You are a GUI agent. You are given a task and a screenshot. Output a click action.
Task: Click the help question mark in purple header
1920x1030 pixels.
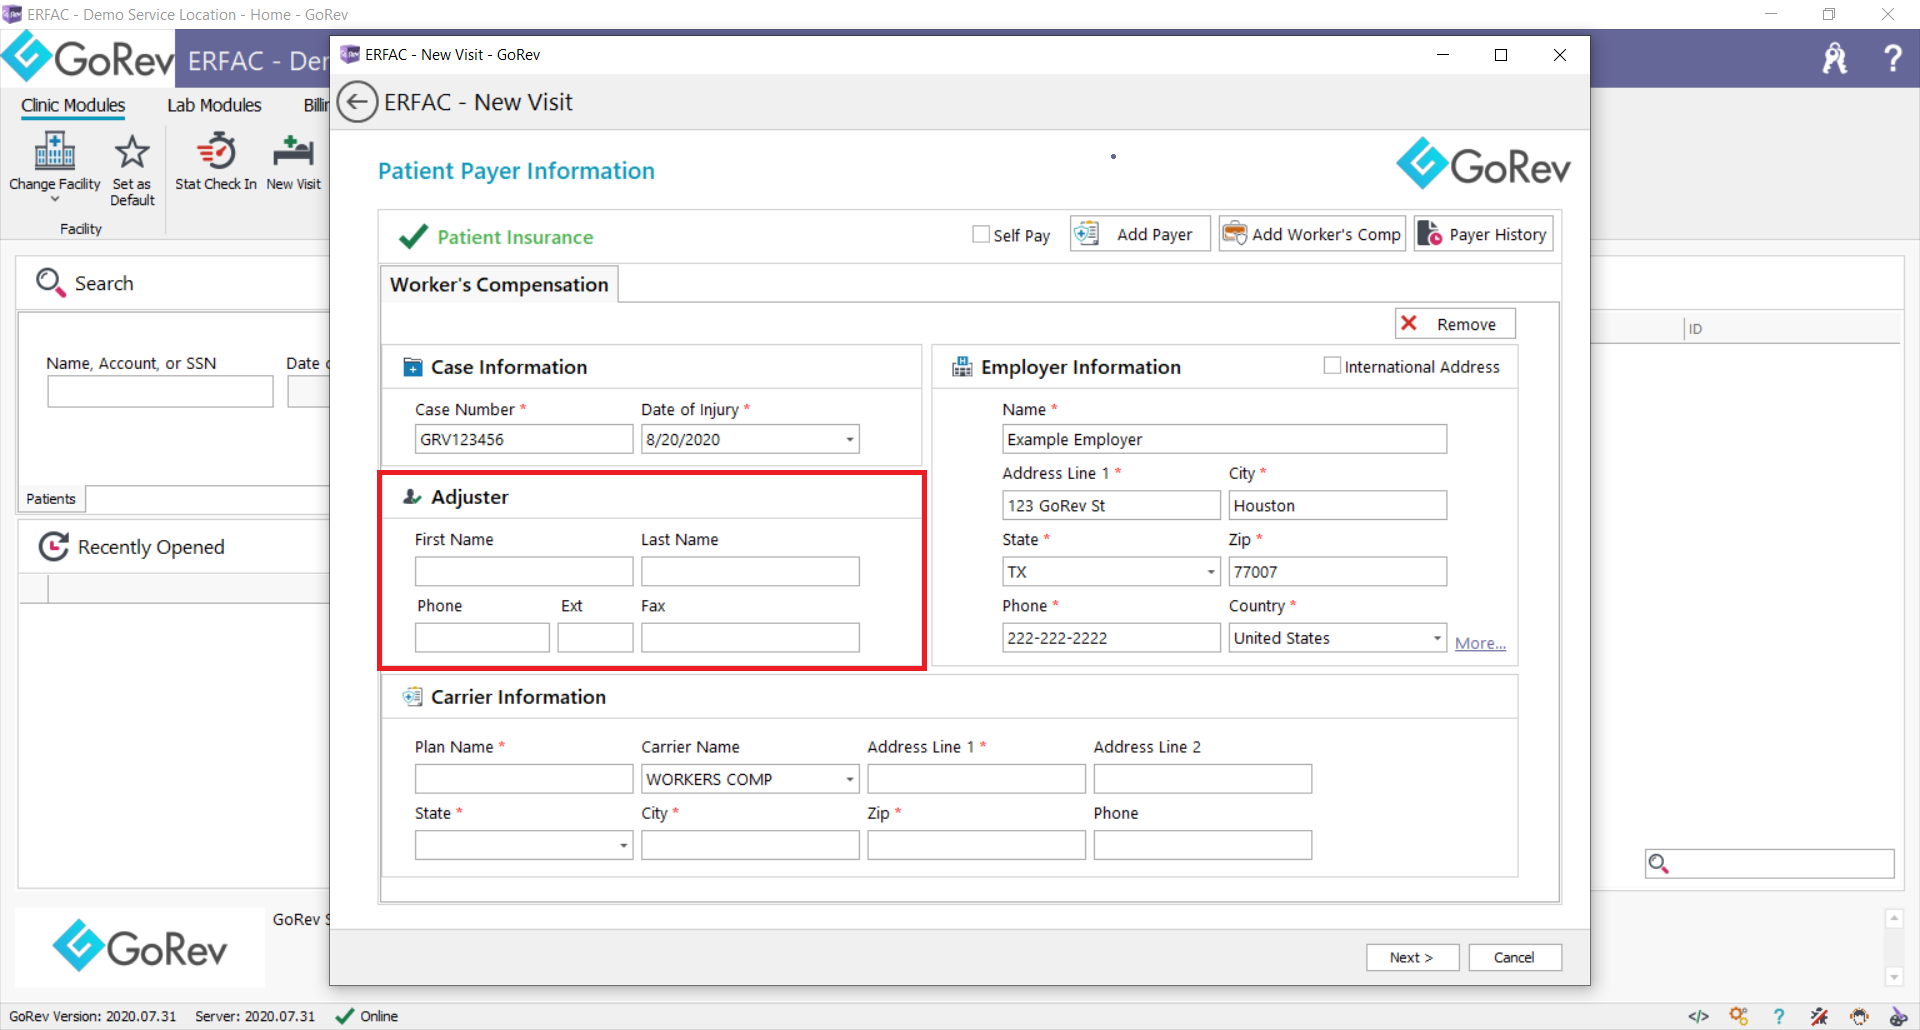click(x=1892, y=58)
